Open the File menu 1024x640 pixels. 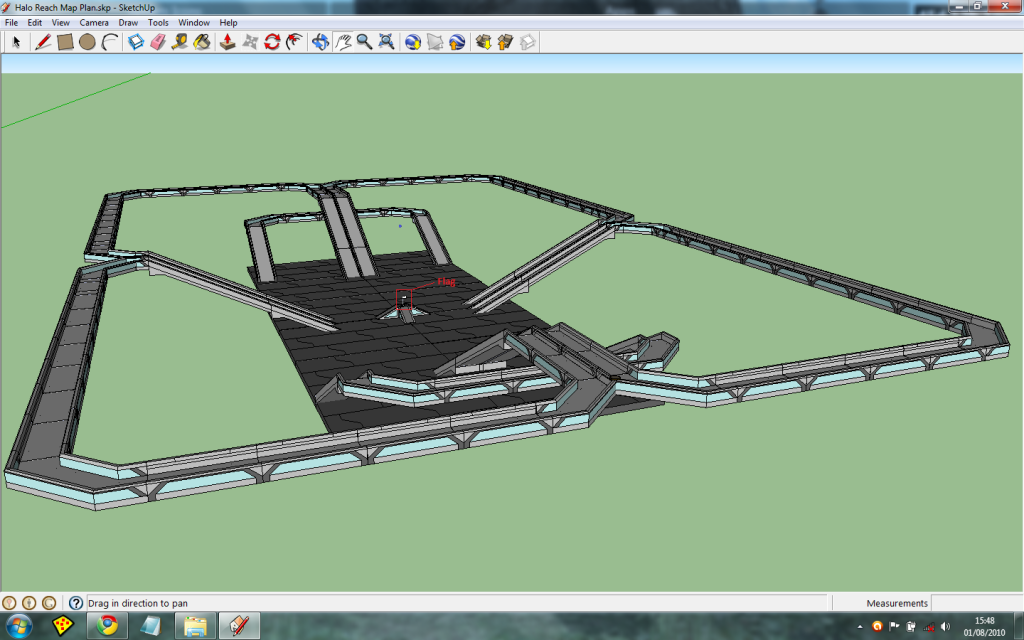11,22
